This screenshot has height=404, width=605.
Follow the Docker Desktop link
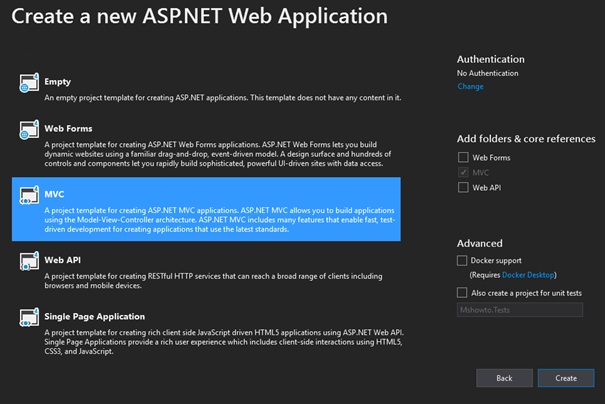coord(526,272)
